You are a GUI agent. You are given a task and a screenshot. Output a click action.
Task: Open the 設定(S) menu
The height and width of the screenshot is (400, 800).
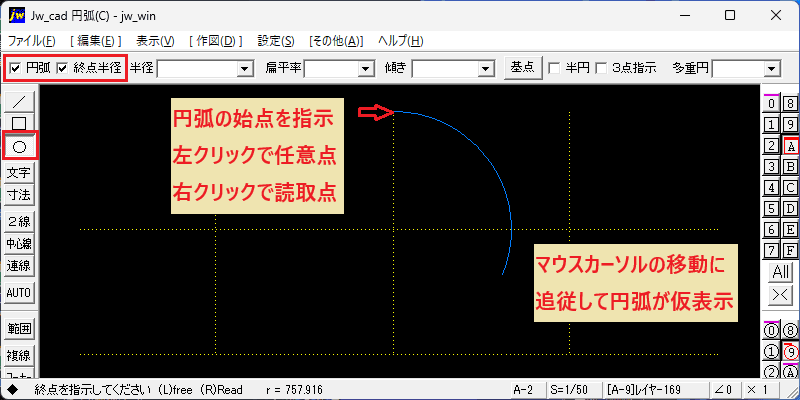point(276,41)
